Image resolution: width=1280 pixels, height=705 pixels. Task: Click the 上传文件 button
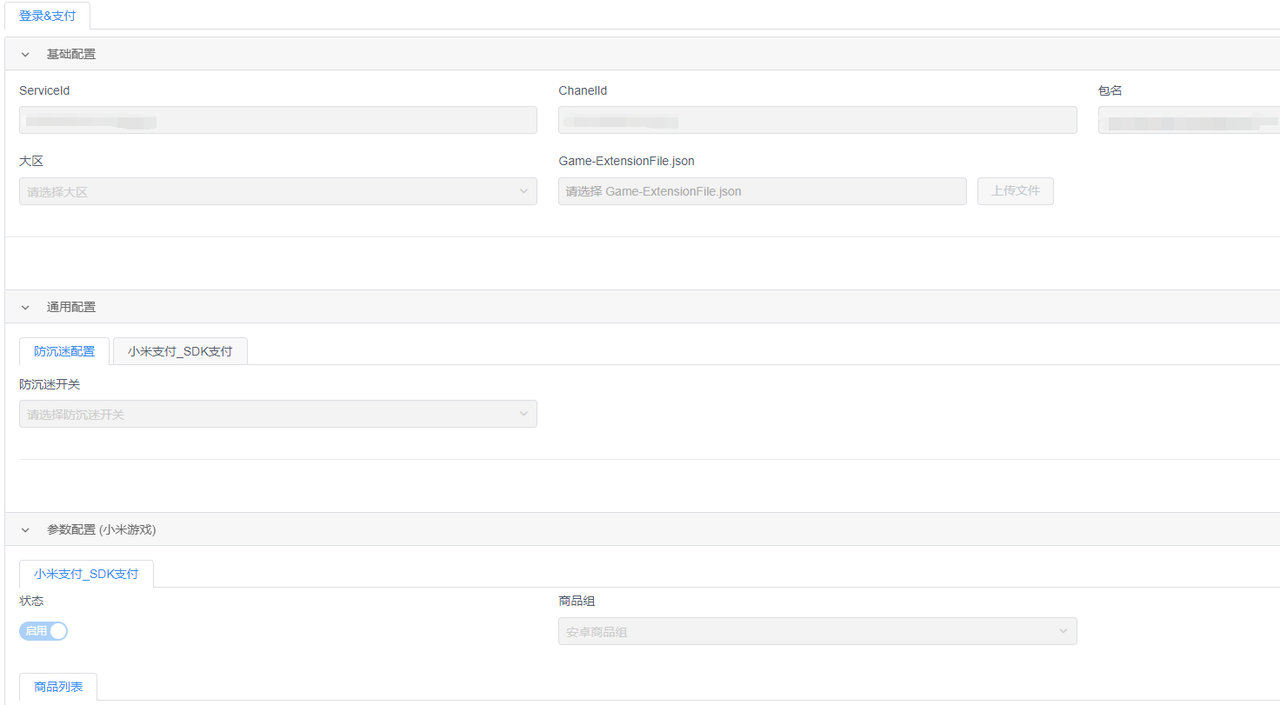click(1015, 191)
